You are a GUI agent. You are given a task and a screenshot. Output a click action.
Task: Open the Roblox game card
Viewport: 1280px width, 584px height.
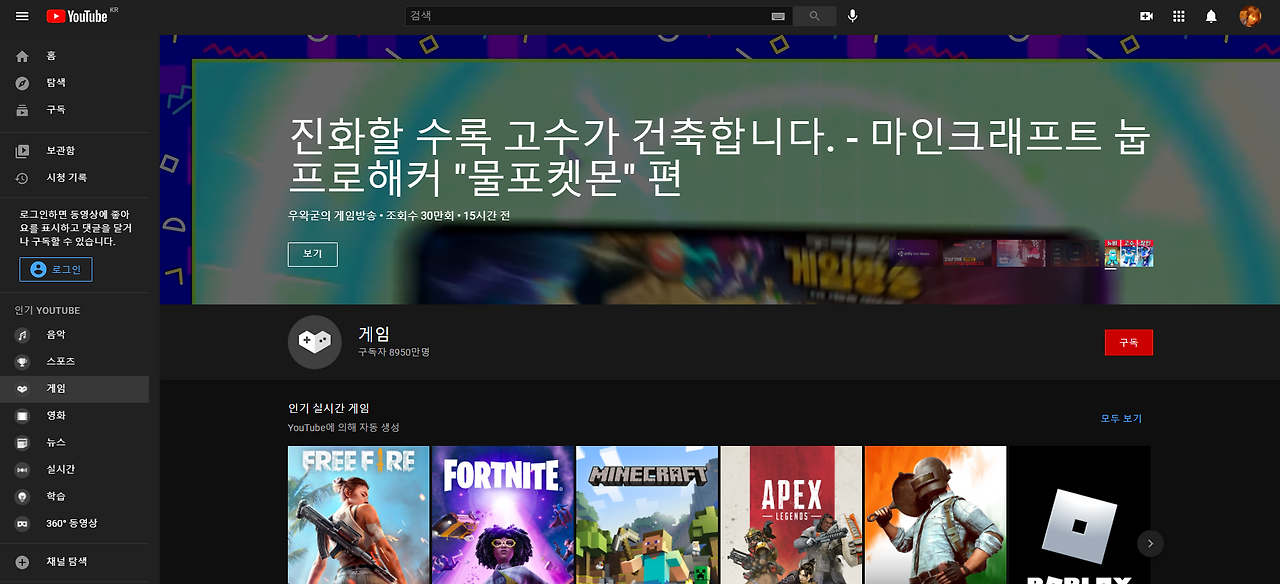point(1079,515)
